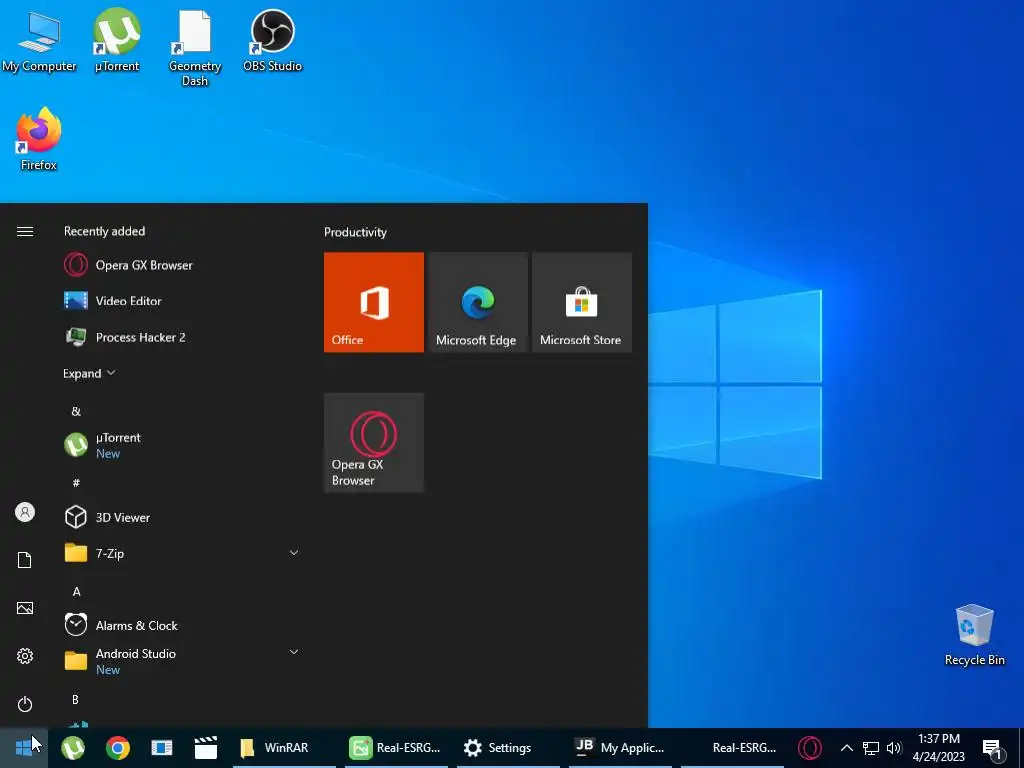This screenshot has width=1024, height=768.
Task: Open the clapperboard app on taskbar
Action: (206, 748)
